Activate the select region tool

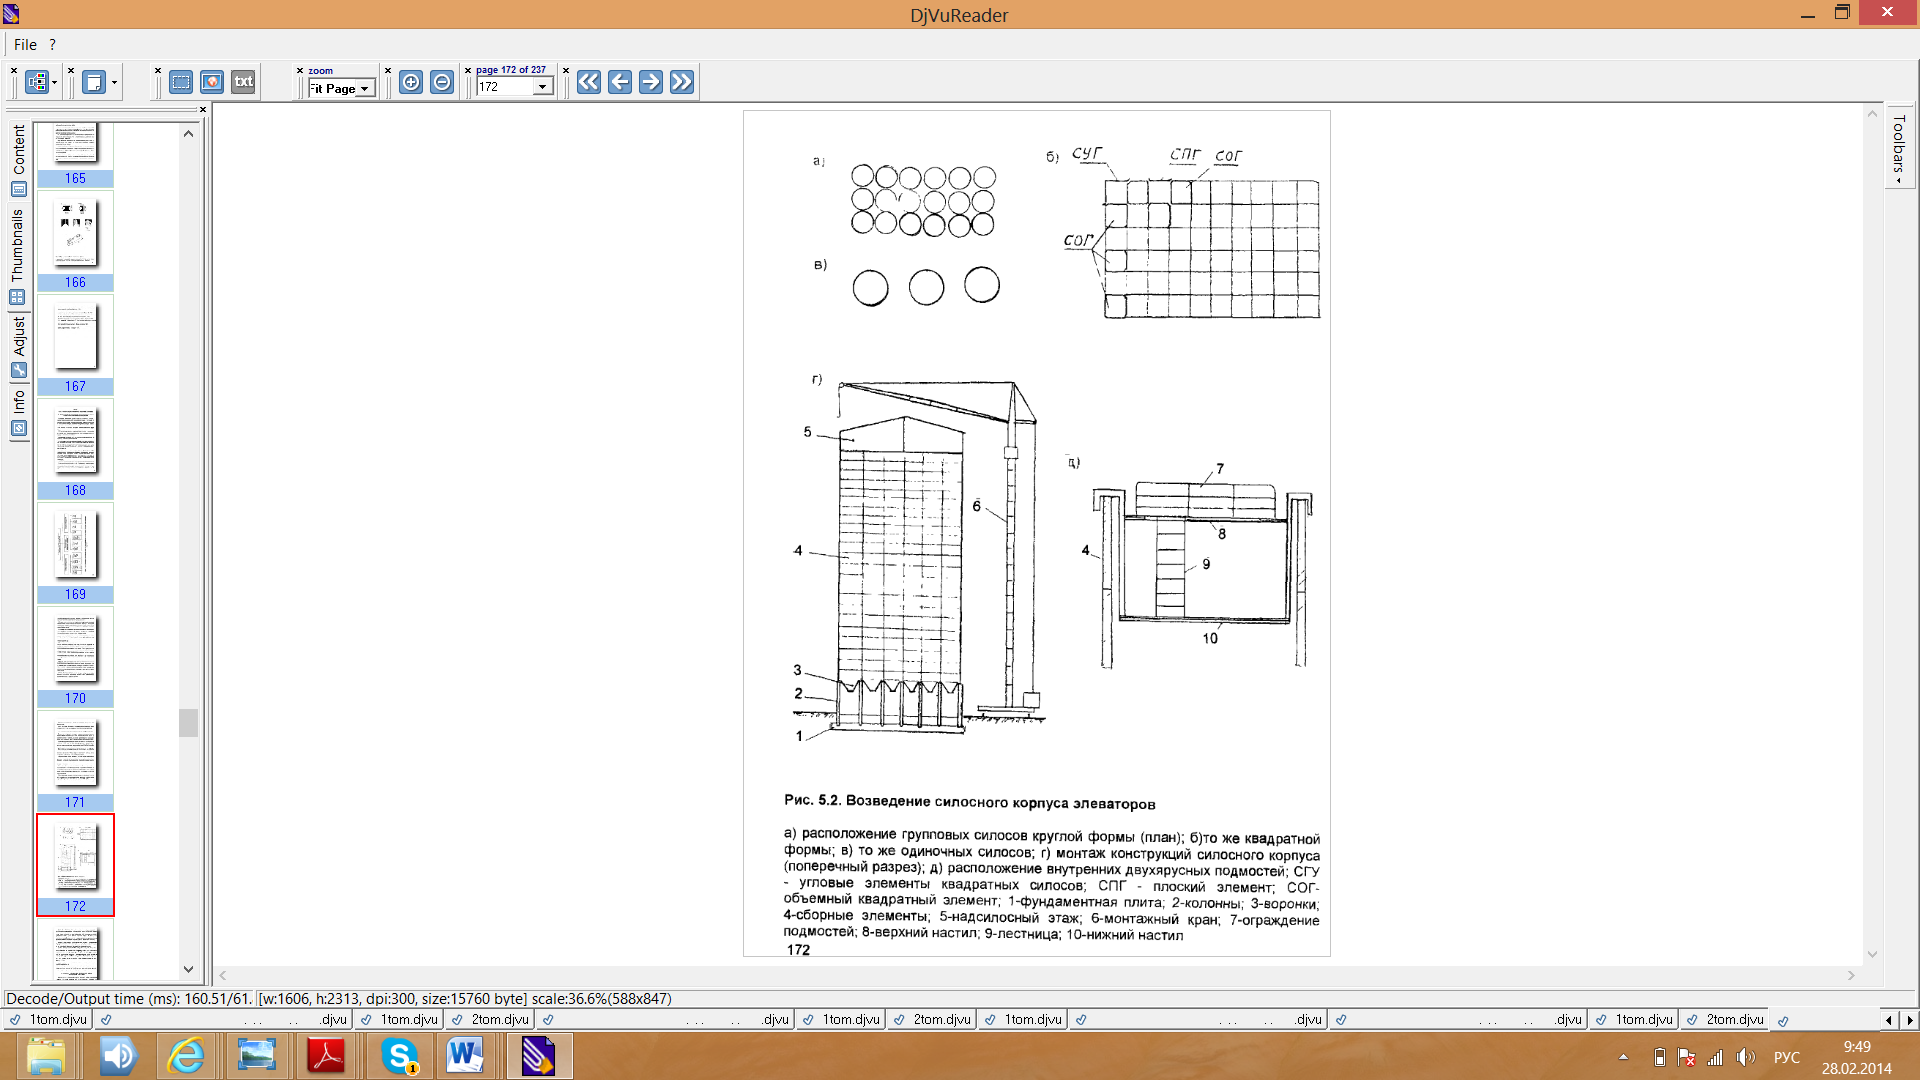(x=181, y=82)
